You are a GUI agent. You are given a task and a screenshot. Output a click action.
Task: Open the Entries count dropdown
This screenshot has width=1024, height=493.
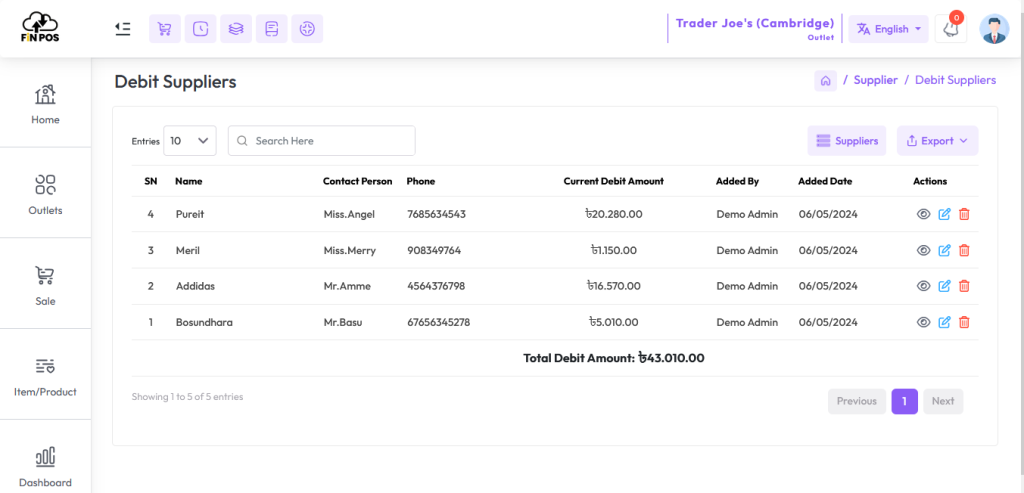click(x=189, y=140)
